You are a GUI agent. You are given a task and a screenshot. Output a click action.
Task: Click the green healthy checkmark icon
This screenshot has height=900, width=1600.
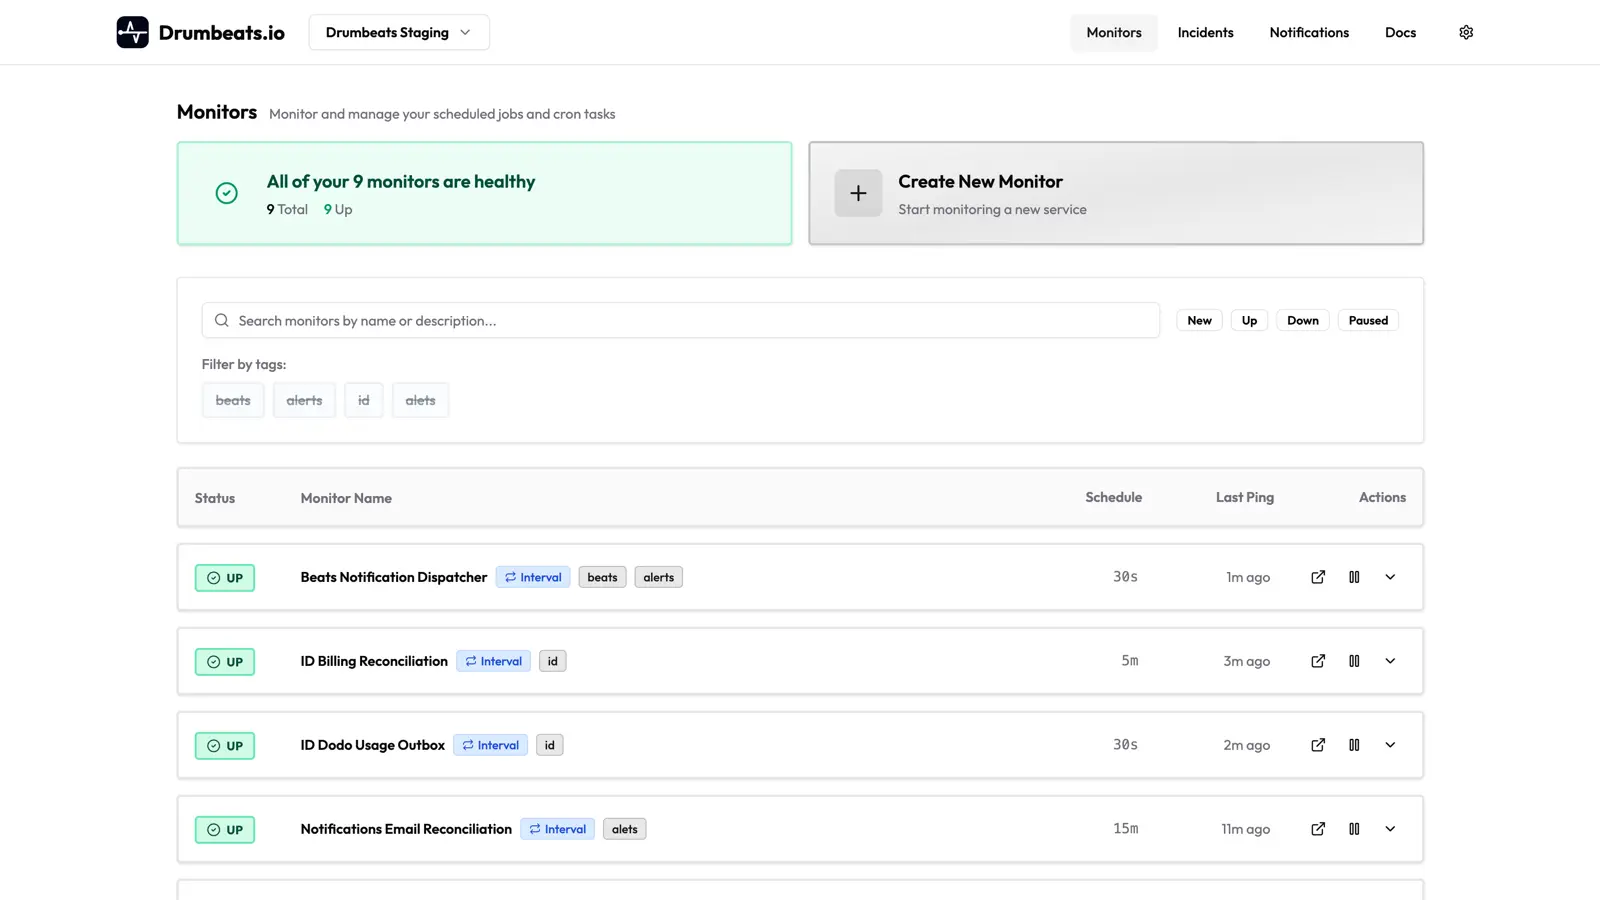point(227,193)
